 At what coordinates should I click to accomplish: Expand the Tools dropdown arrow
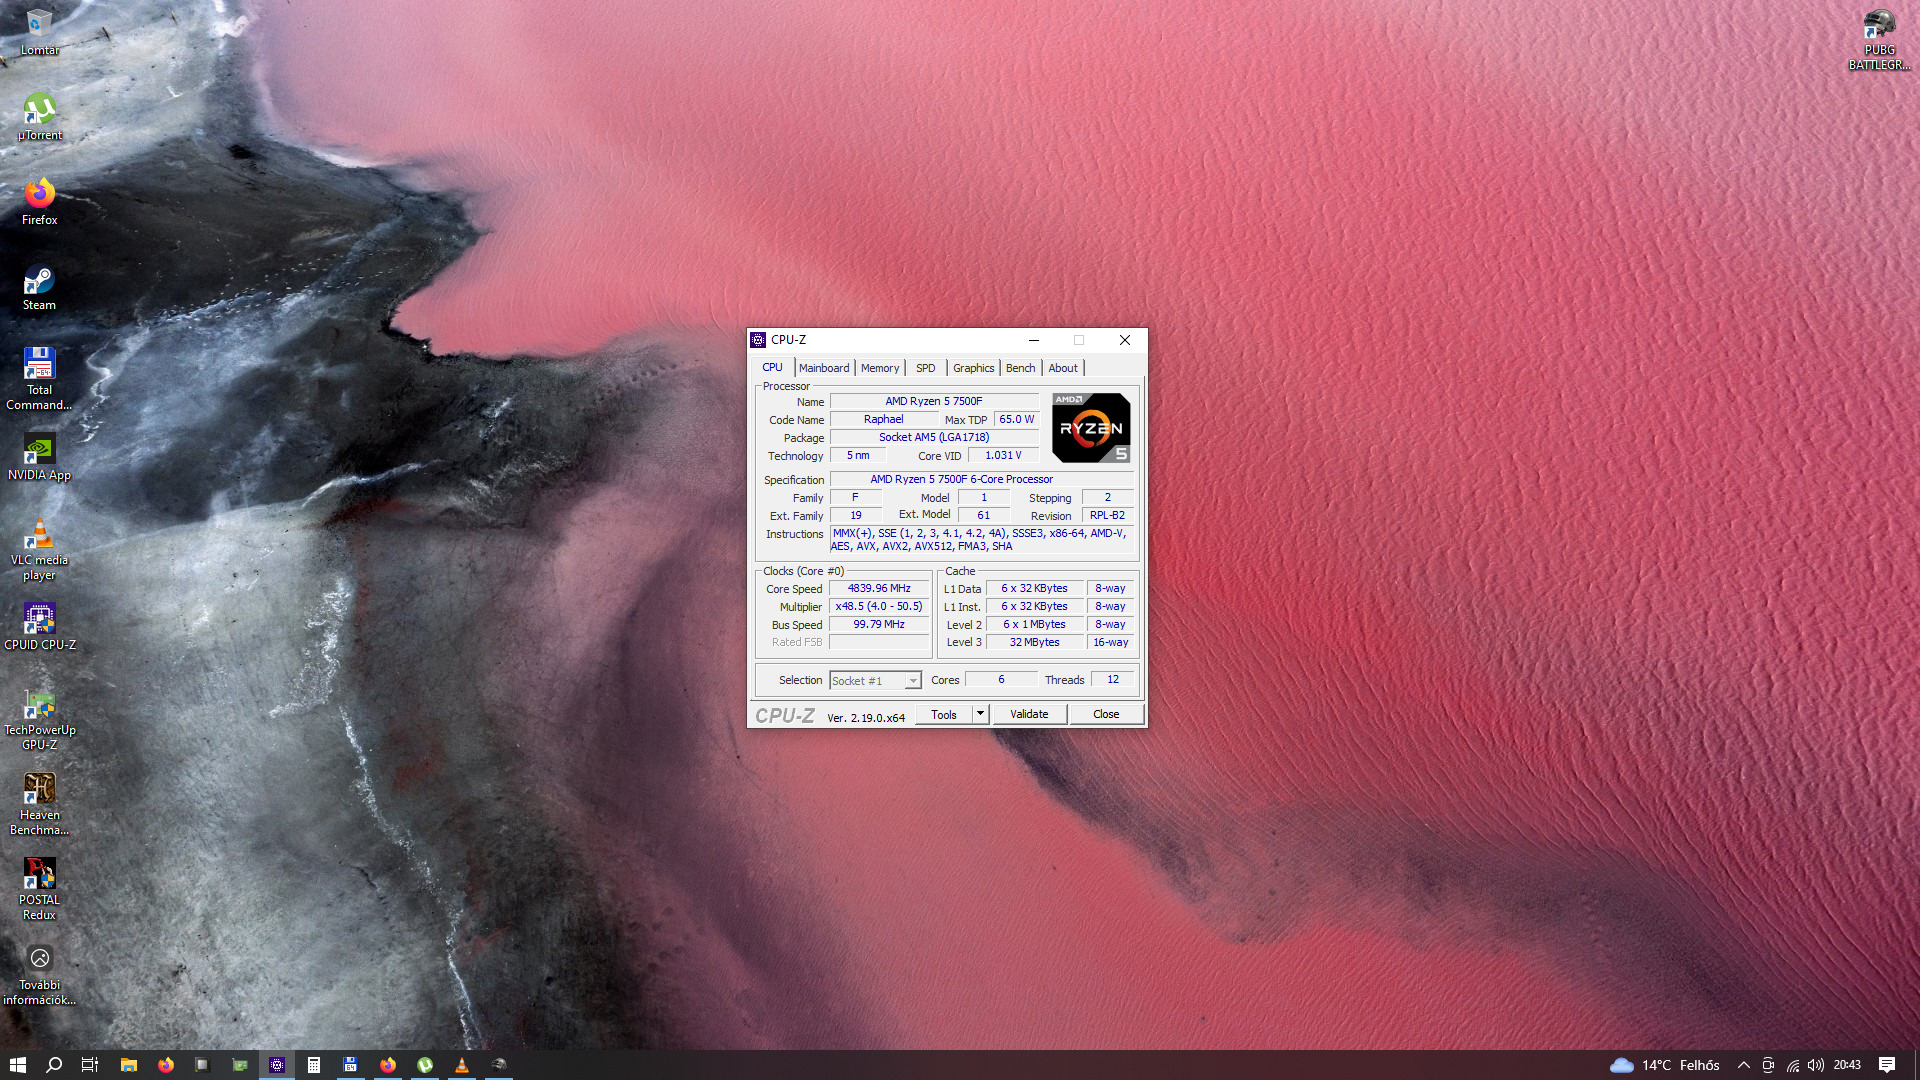pos(981,714)
